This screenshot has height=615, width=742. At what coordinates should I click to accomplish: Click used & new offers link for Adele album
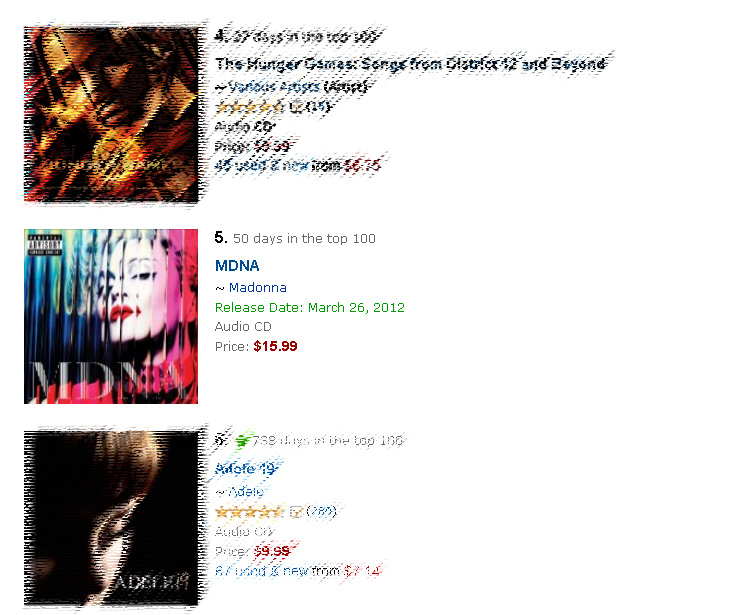(x=261, y=571)
